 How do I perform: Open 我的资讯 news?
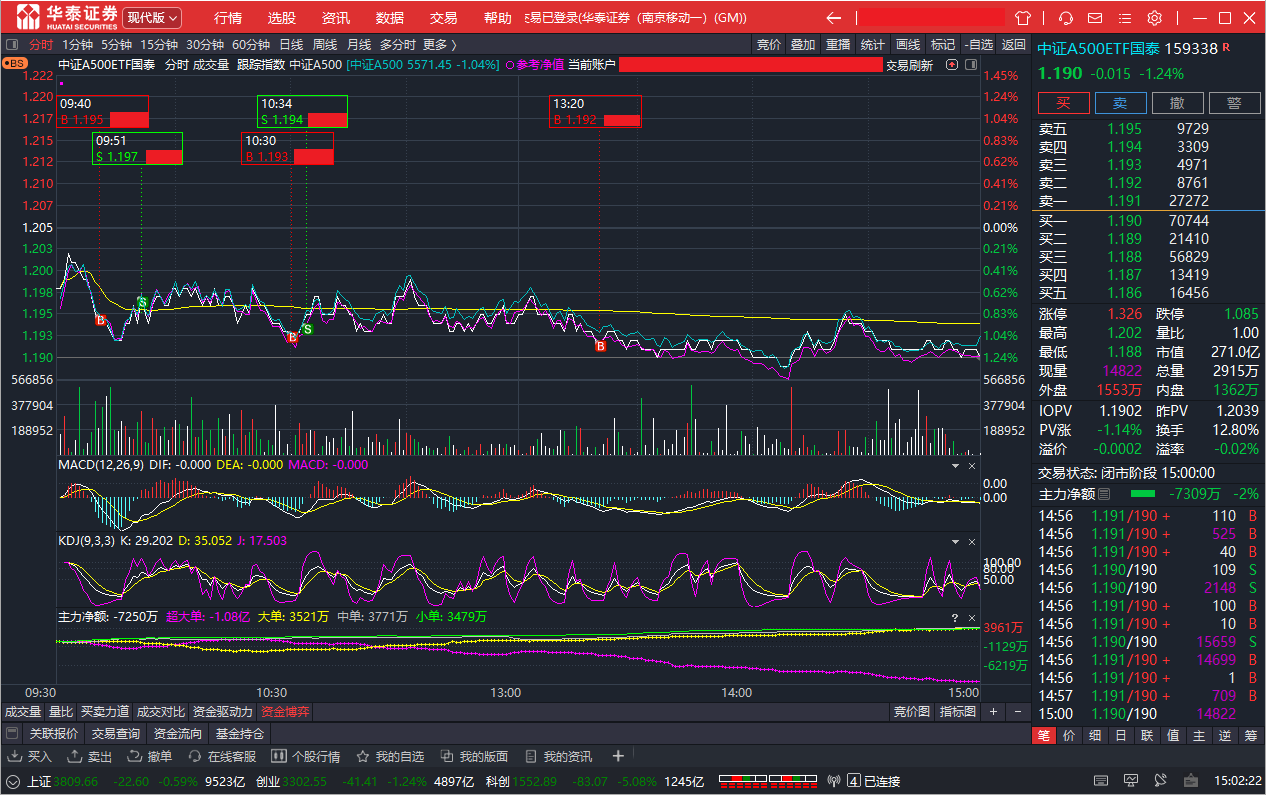click(559, 756)
